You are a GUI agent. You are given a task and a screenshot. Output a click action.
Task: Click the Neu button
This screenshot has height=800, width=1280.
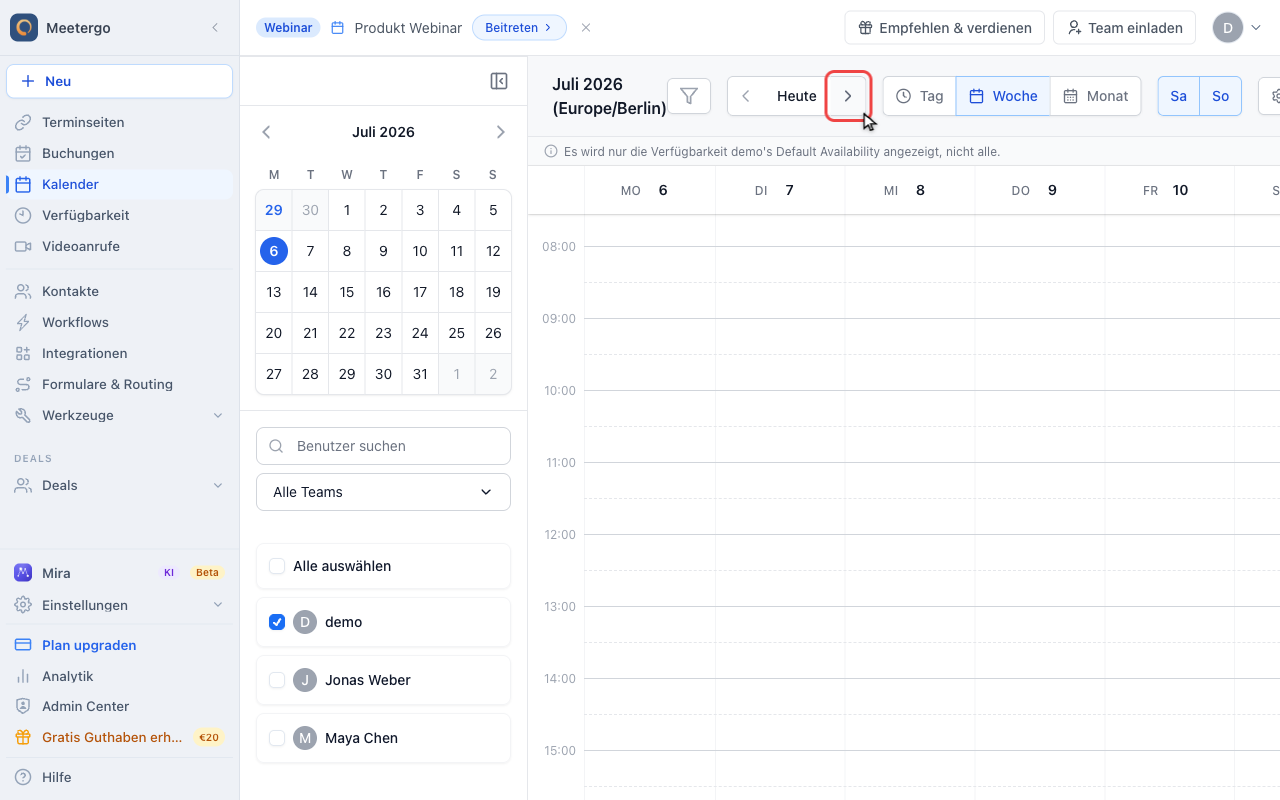[x=120, y=81]
